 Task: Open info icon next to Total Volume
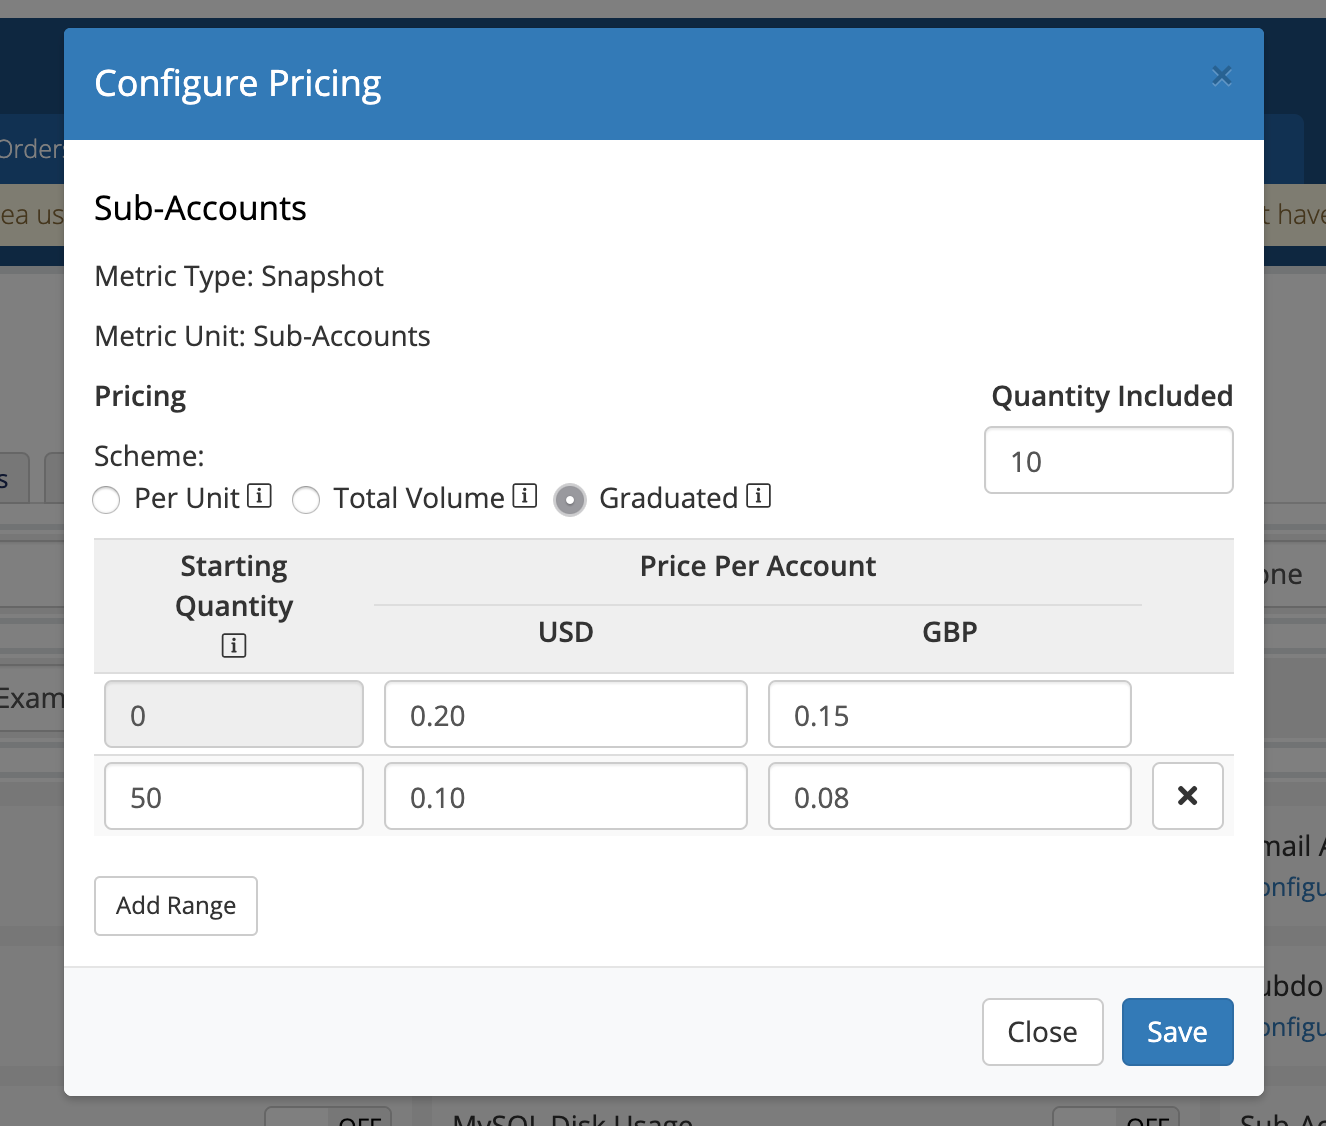point(525,496)
